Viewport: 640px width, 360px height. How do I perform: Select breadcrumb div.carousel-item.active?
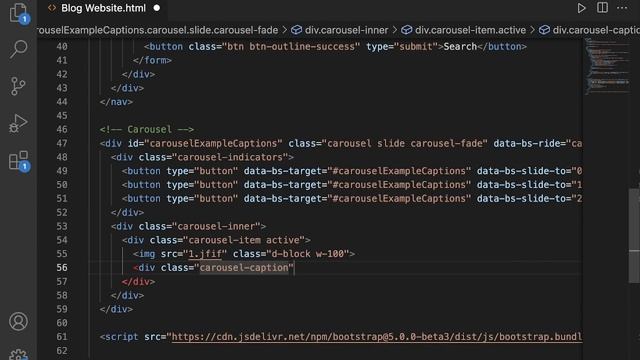pos(470,30)
